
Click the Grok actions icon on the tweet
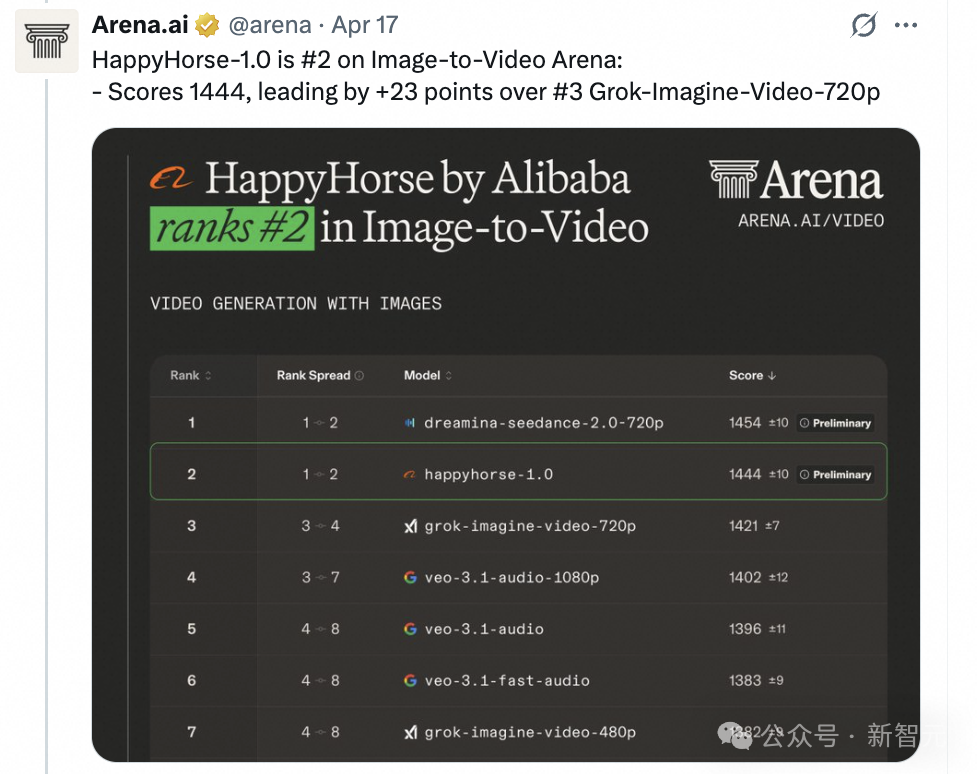[x=862, y=26]
